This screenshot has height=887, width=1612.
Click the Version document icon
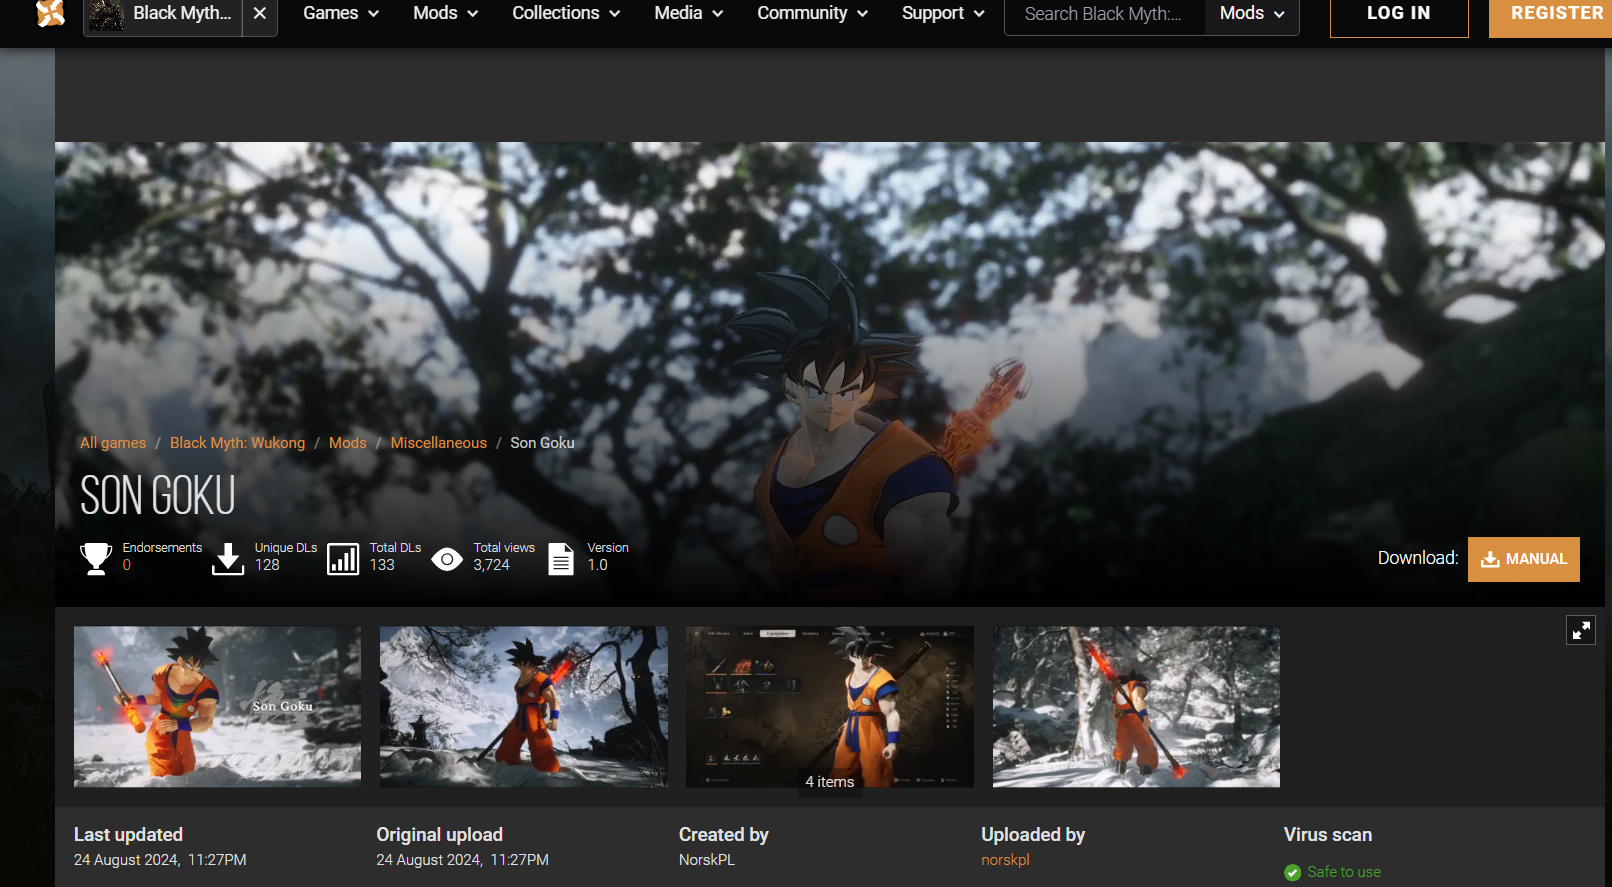[561, 559]
